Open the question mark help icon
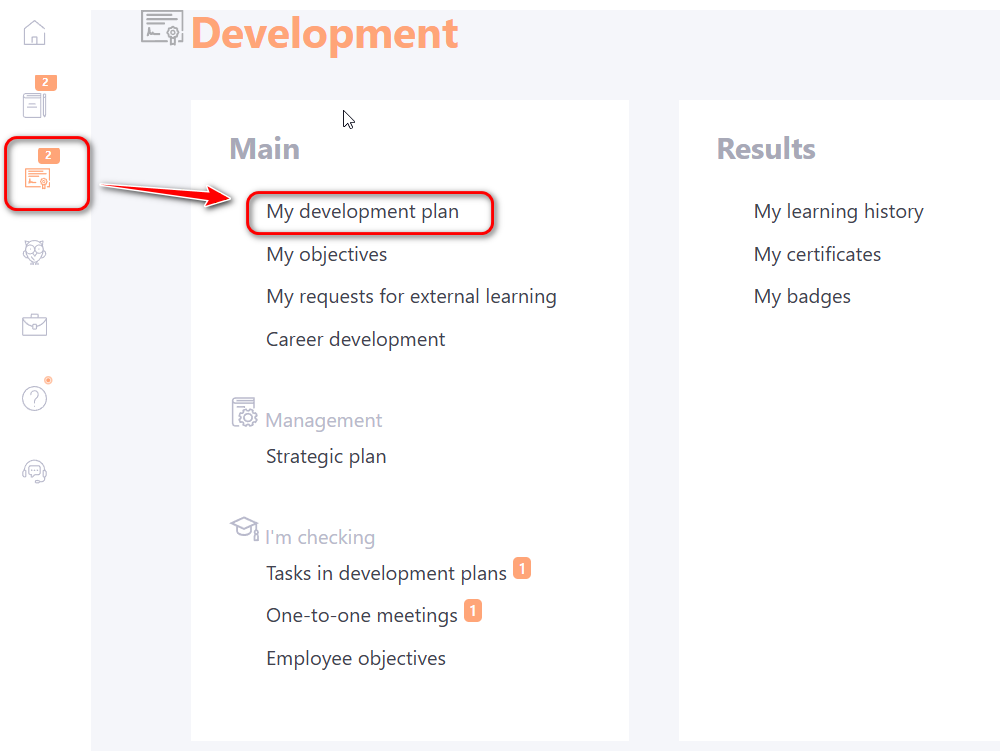Viewport: 1006px width, 751px height. 35,398
